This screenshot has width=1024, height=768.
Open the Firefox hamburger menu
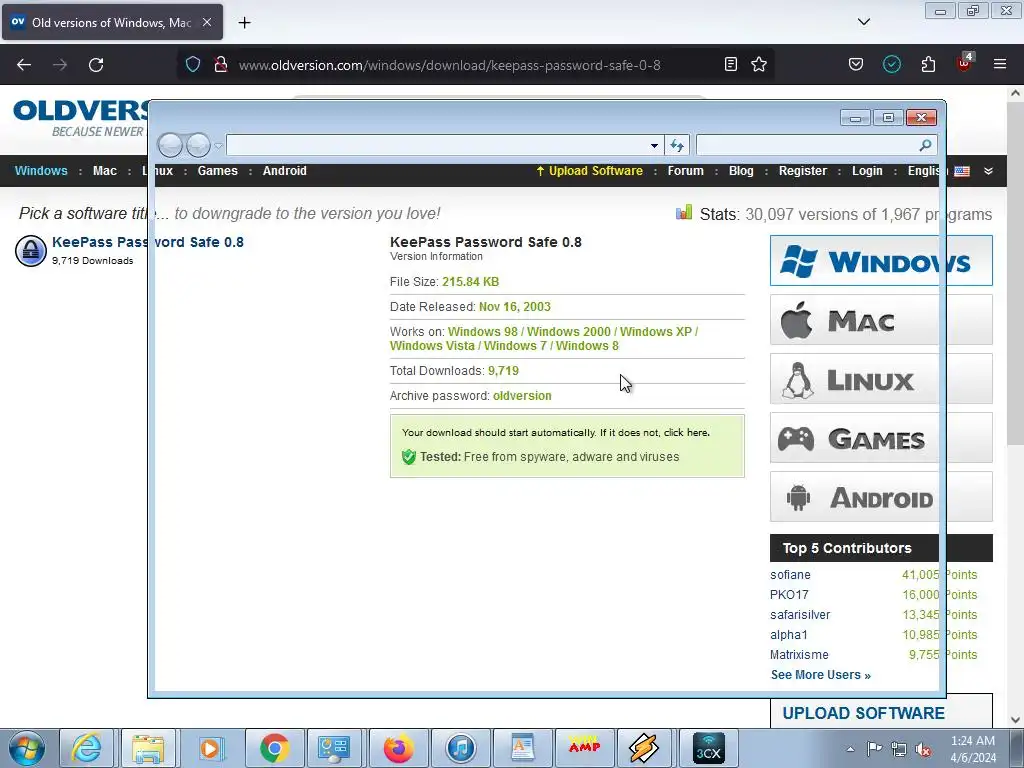[x=1000, y=64]
